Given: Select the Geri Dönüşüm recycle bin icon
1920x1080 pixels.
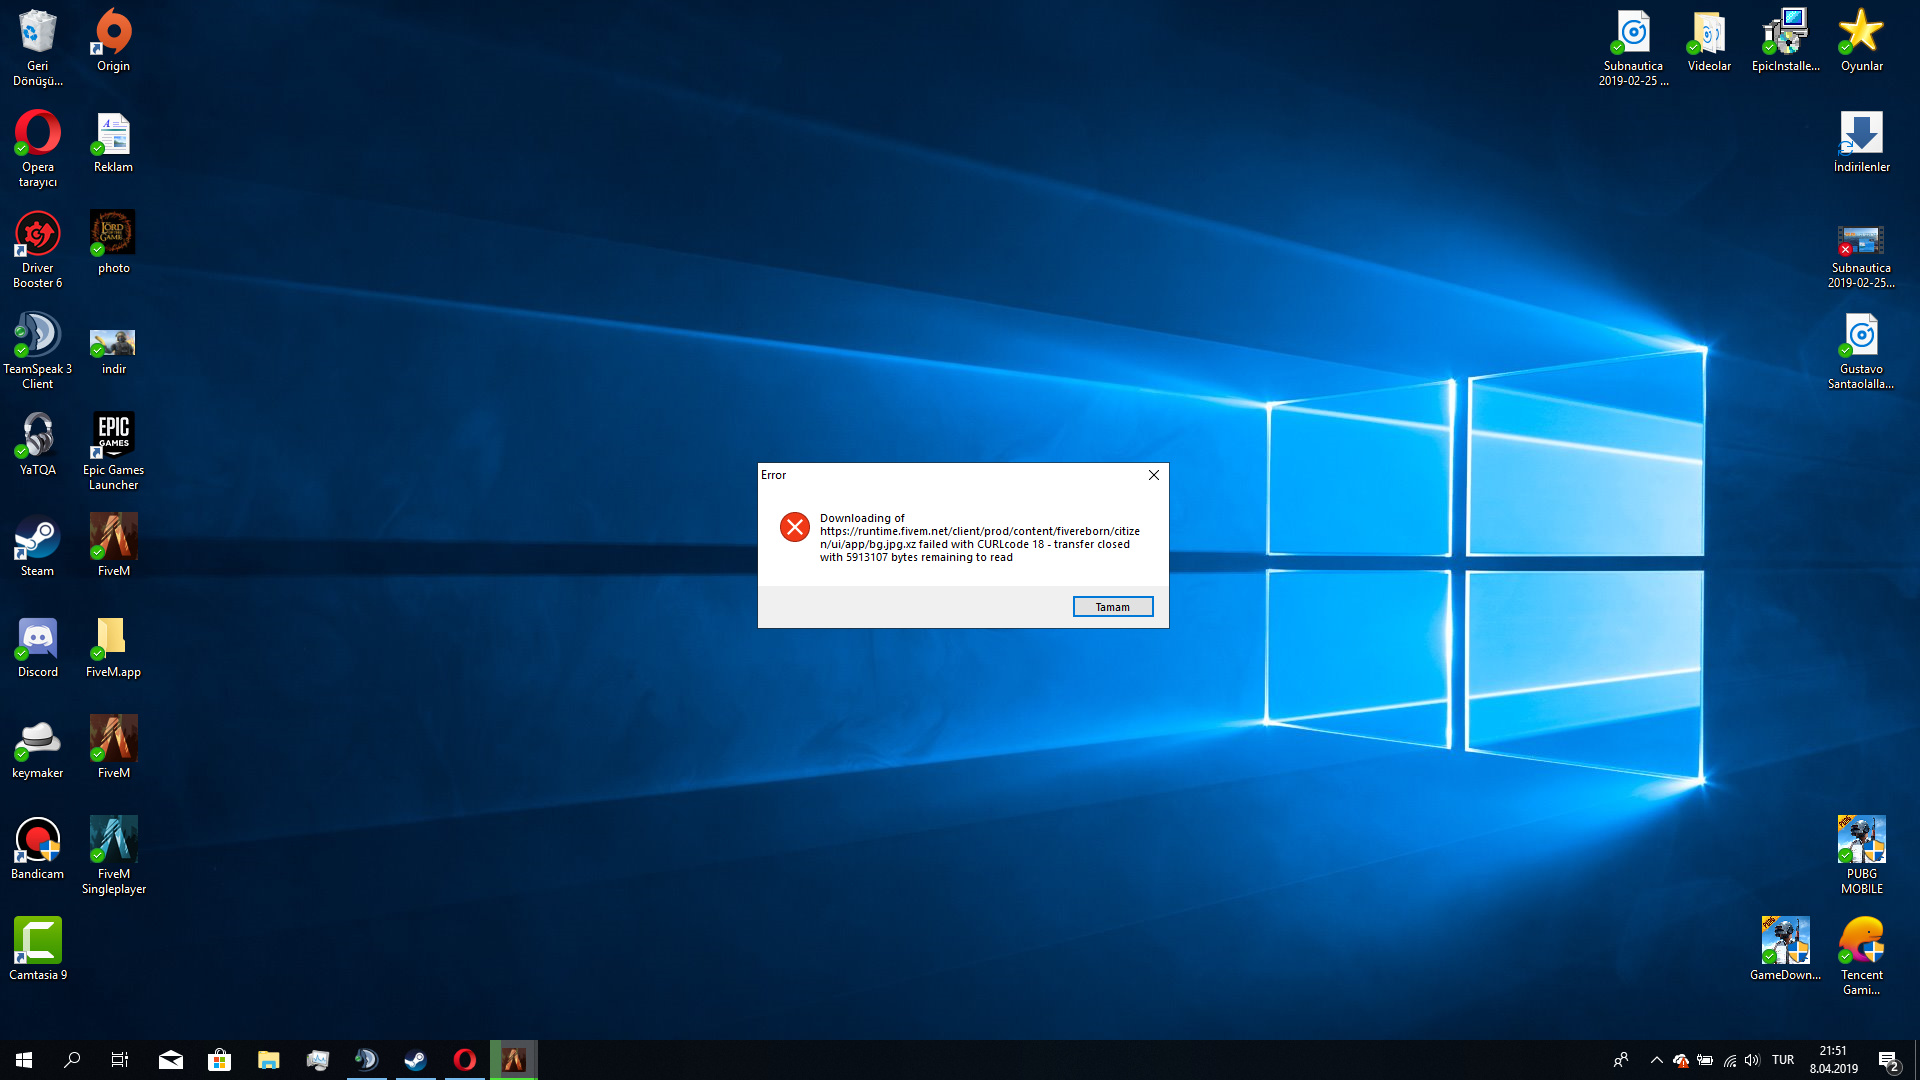Looking at the screenshot, I should click(38, 47).
